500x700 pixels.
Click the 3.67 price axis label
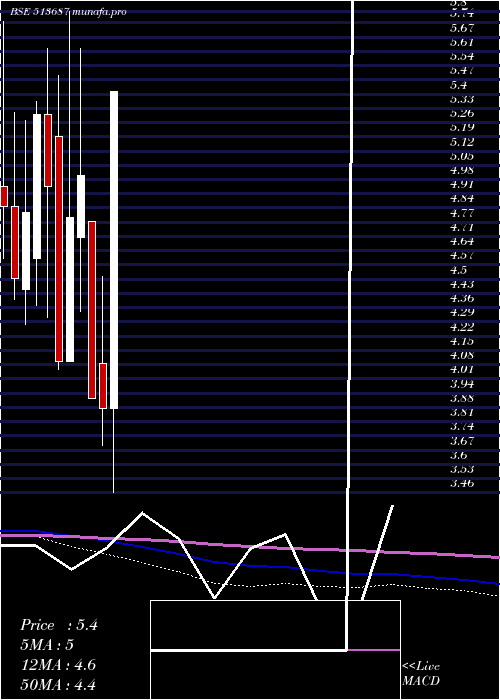pos(462,441)
